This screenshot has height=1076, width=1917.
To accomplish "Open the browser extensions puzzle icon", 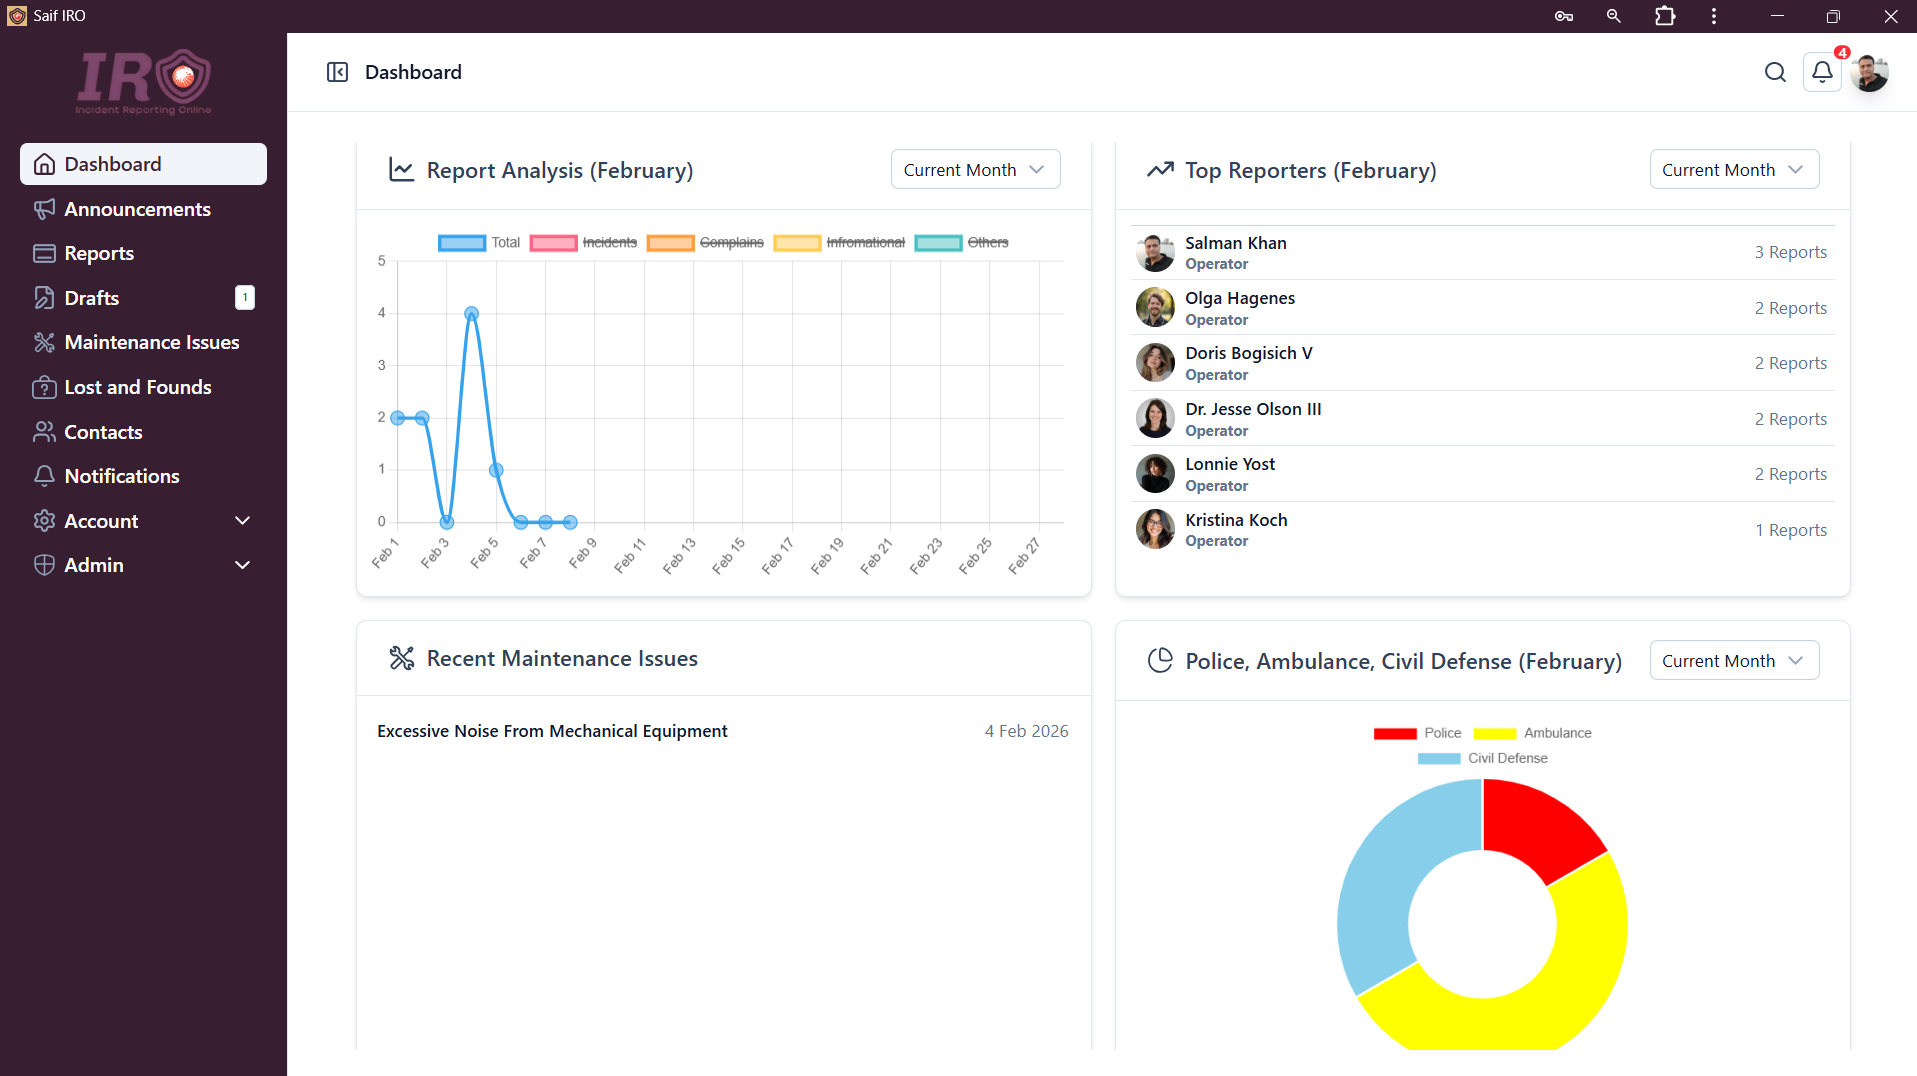I will [x=1665, y=16].
